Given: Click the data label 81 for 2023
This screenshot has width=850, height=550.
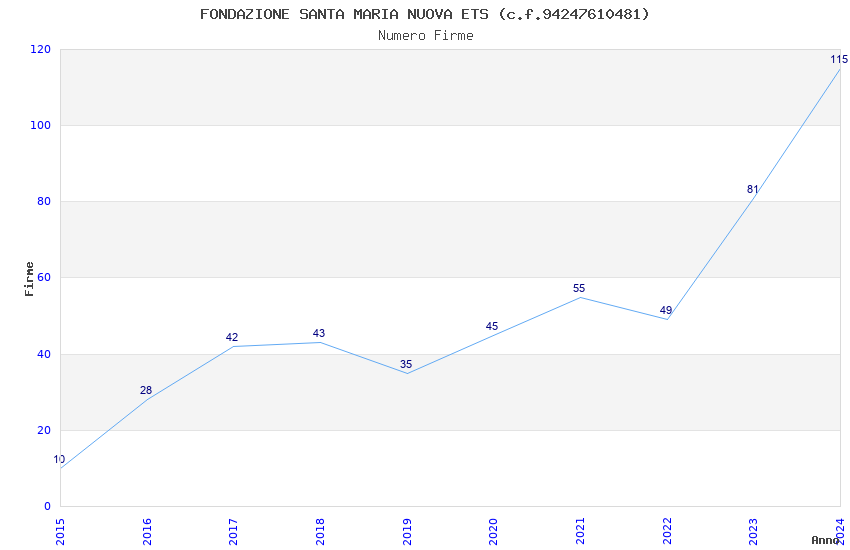Looking at the screenshot, I should (x=752, y=189).
